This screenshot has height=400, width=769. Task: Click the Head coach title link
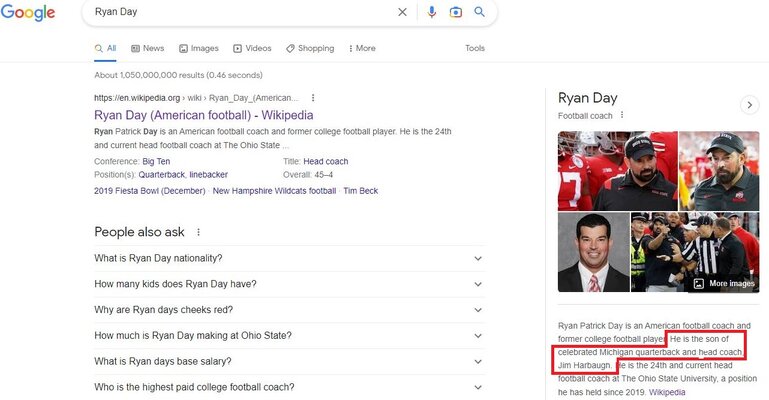[326, 161]
